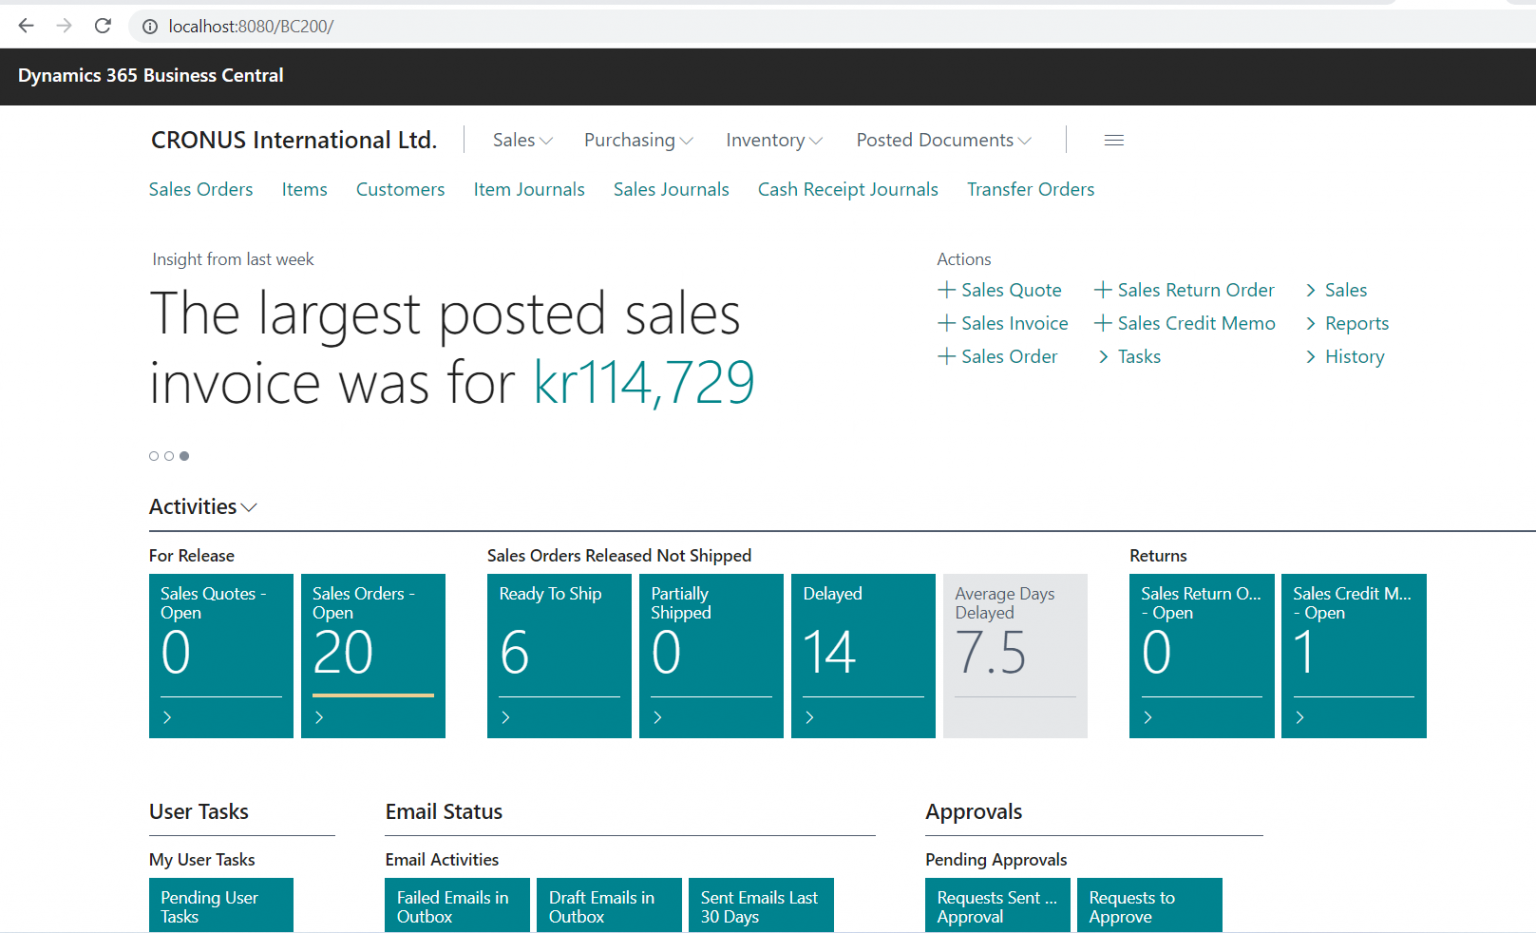
Task: Click chevron icon beside Reports action
Action: pos(1310,324)
